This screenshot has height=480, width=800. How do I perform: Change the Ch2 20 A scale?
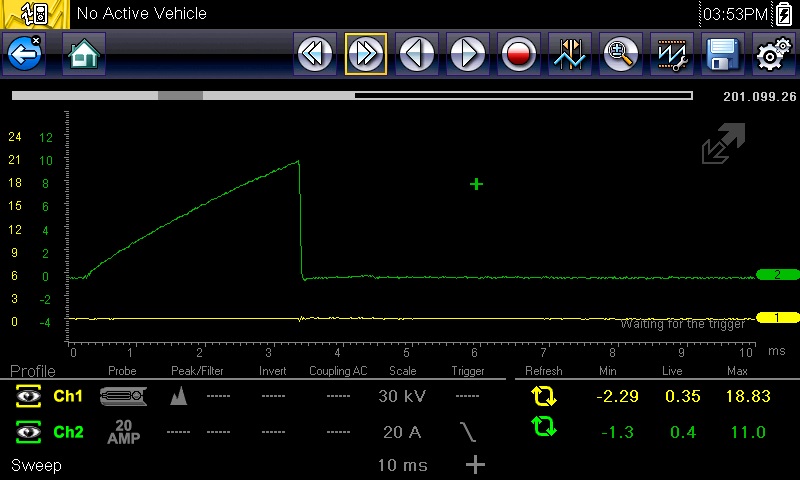point(402,432)
